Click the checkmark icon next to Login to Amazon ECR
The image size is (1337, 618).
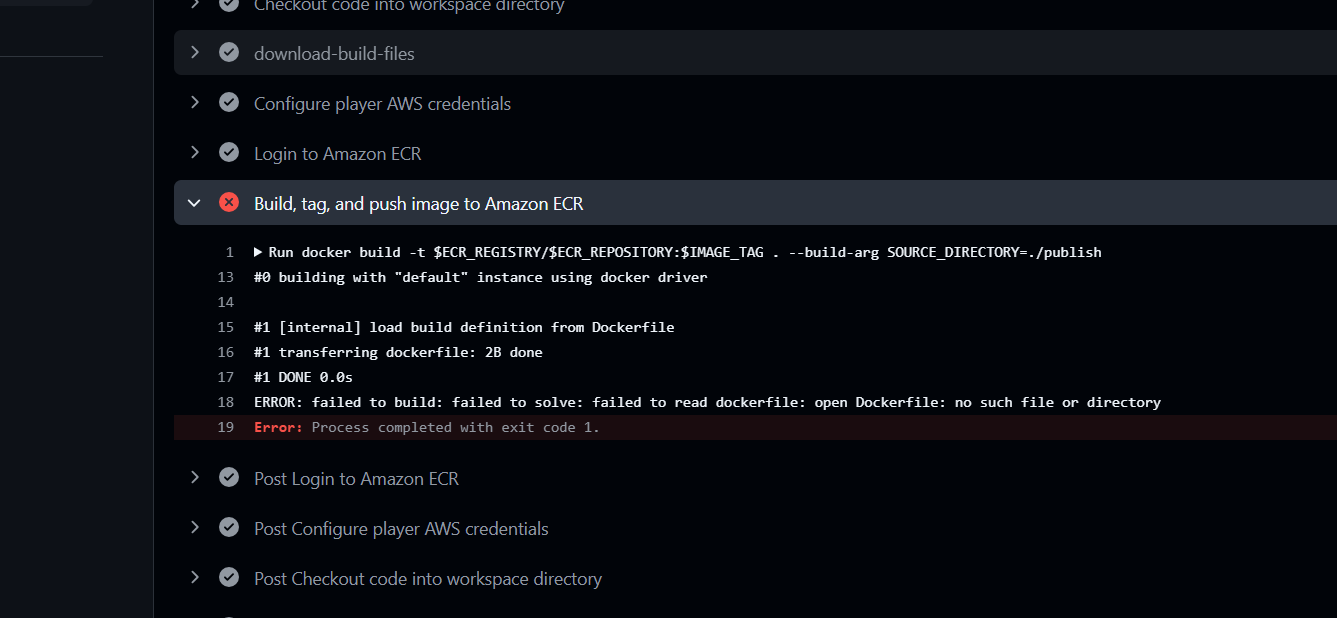point(229,153)
